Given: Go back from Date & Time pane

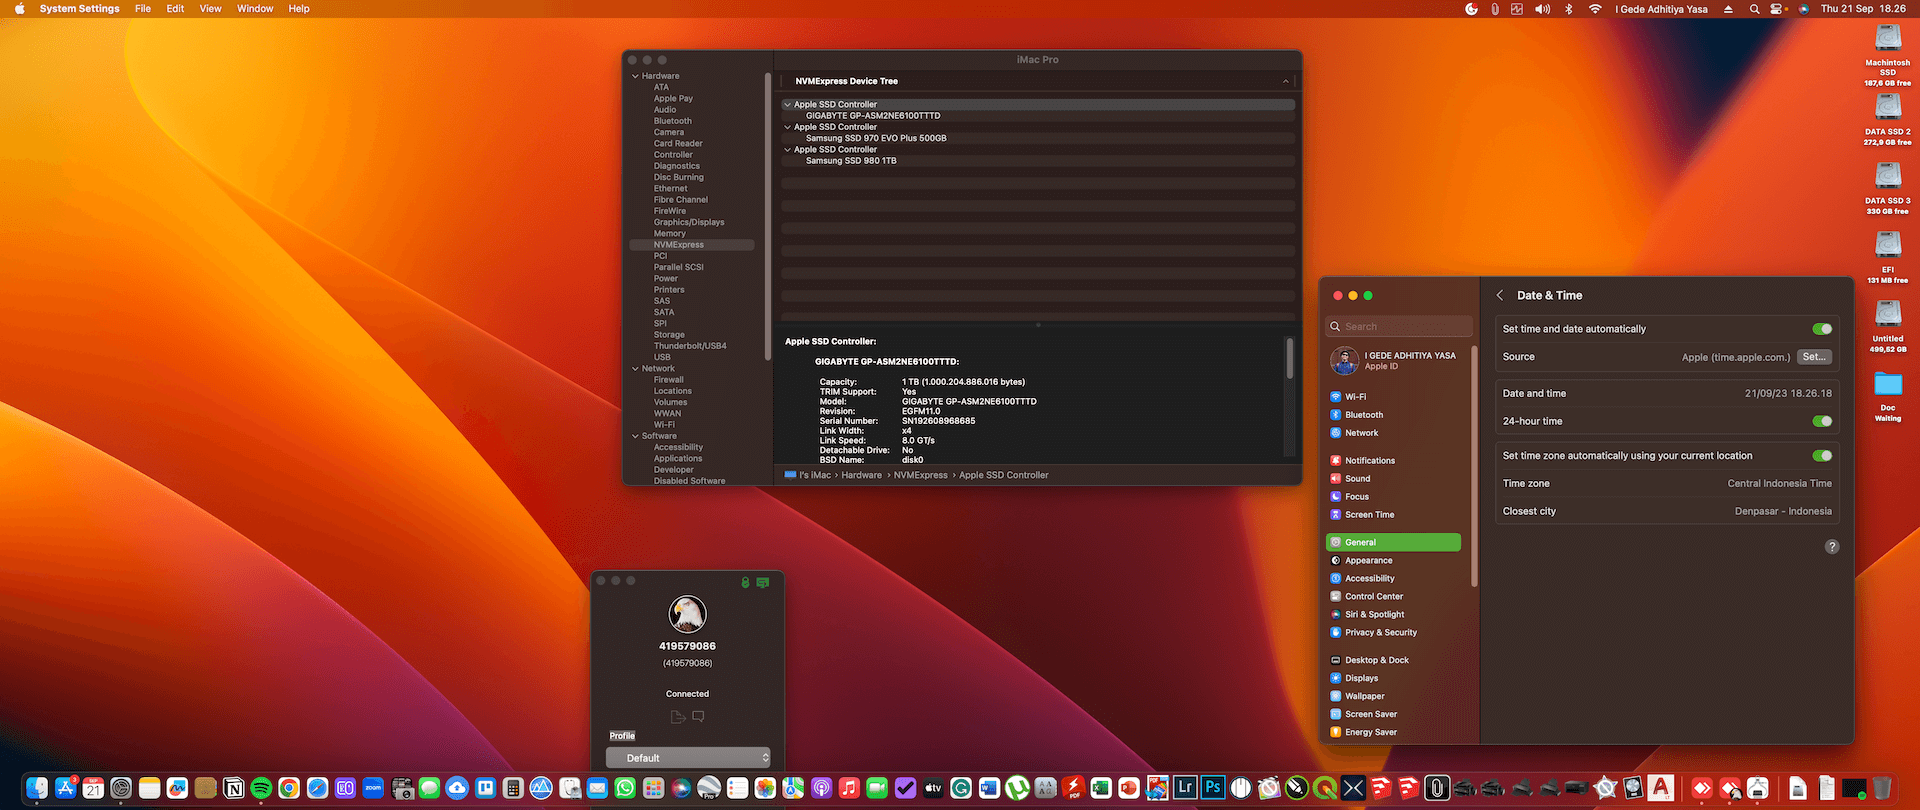Looking at the screenshot, I should [1500, 295].
